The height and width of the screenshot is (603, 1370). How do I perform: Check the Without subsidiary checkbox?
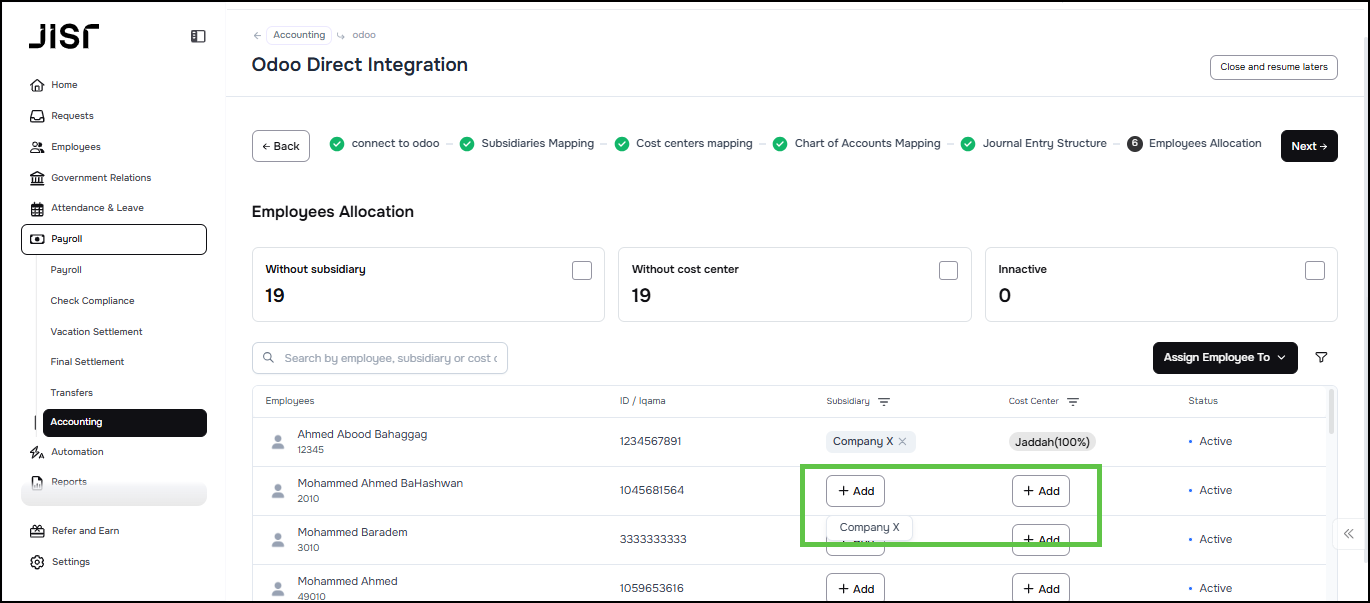[x=582, y=271]
